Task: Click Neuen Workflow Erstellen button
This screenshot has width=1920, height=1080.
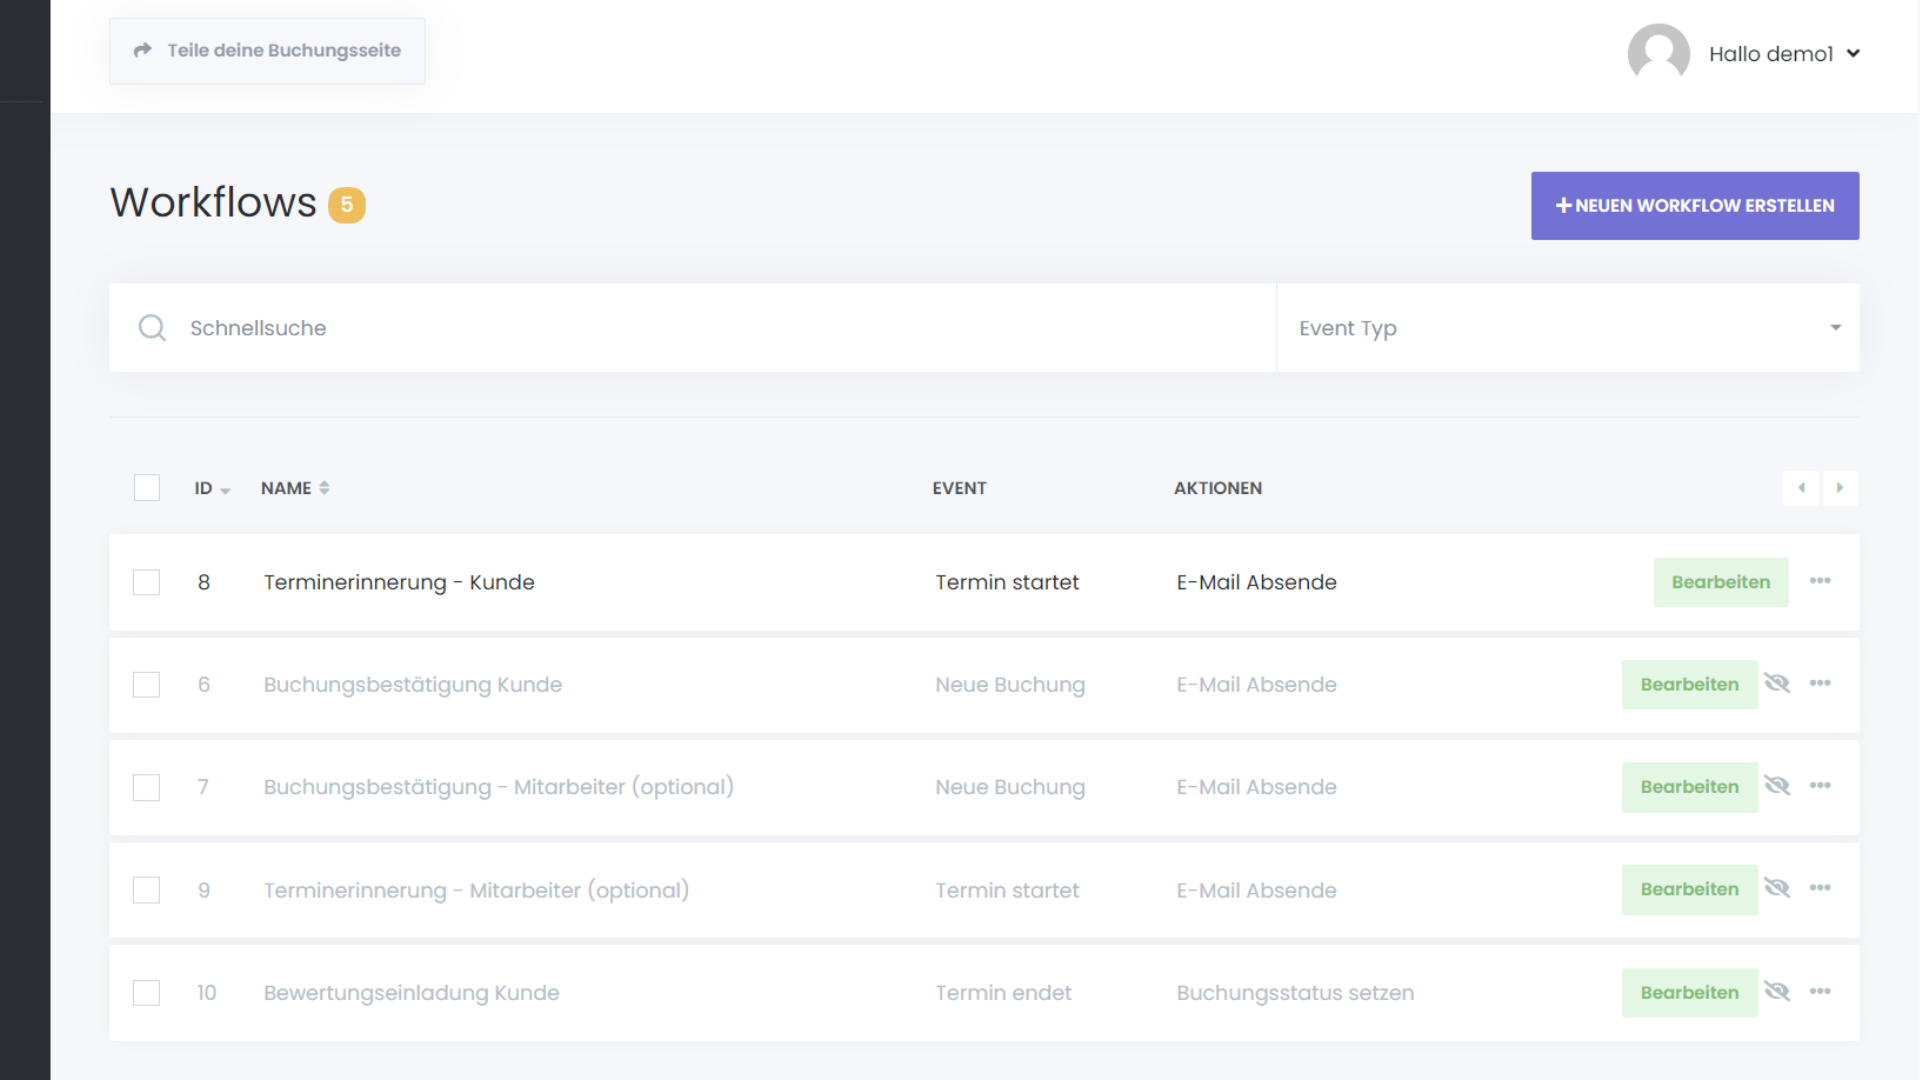Action: click(x=1694, y=206)
